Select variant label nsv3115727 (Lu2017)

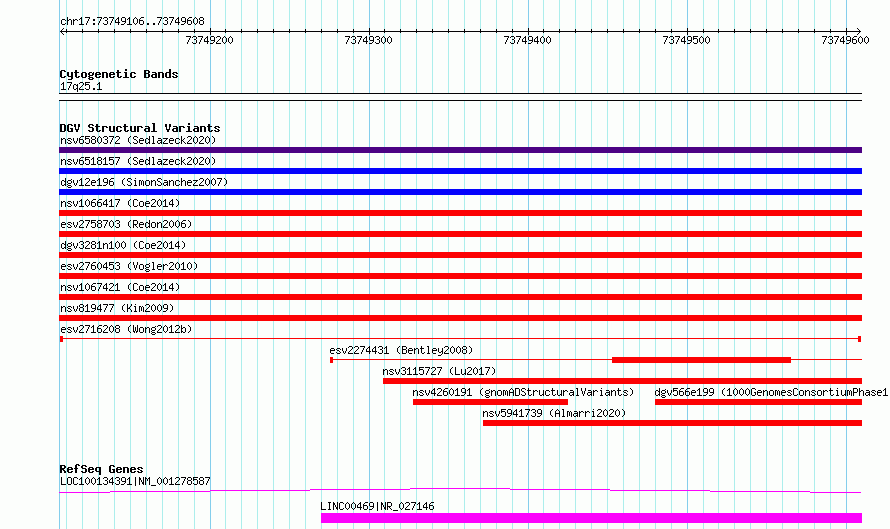(x=439, y=371)
